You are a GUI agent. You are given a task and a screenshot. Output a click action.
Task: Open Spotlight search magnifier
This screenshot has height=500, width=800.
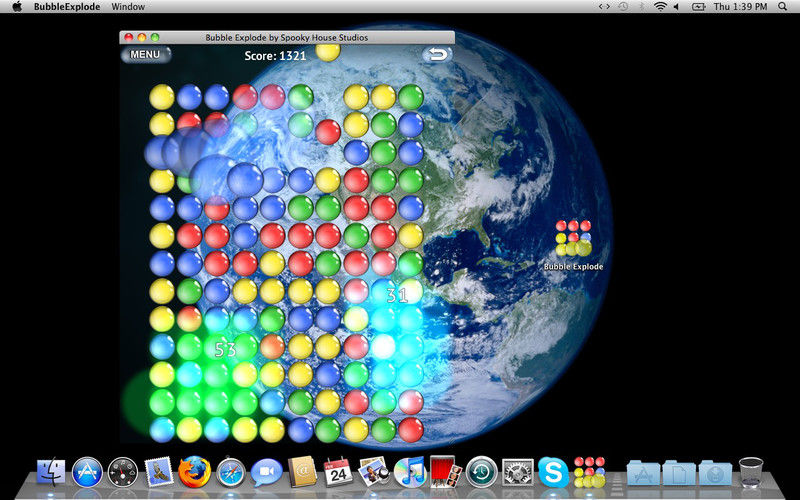pyautogui.click(x=783, y=7)
